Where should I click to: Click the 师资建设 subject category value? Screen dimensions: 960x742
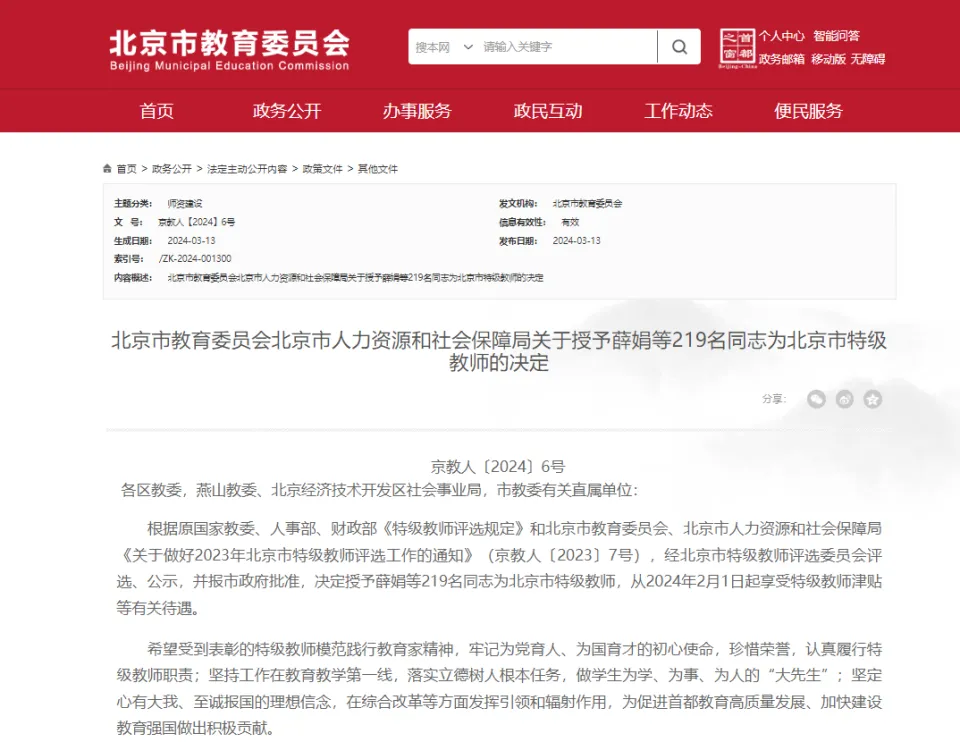pyautogui.click(x=184, y=203)
